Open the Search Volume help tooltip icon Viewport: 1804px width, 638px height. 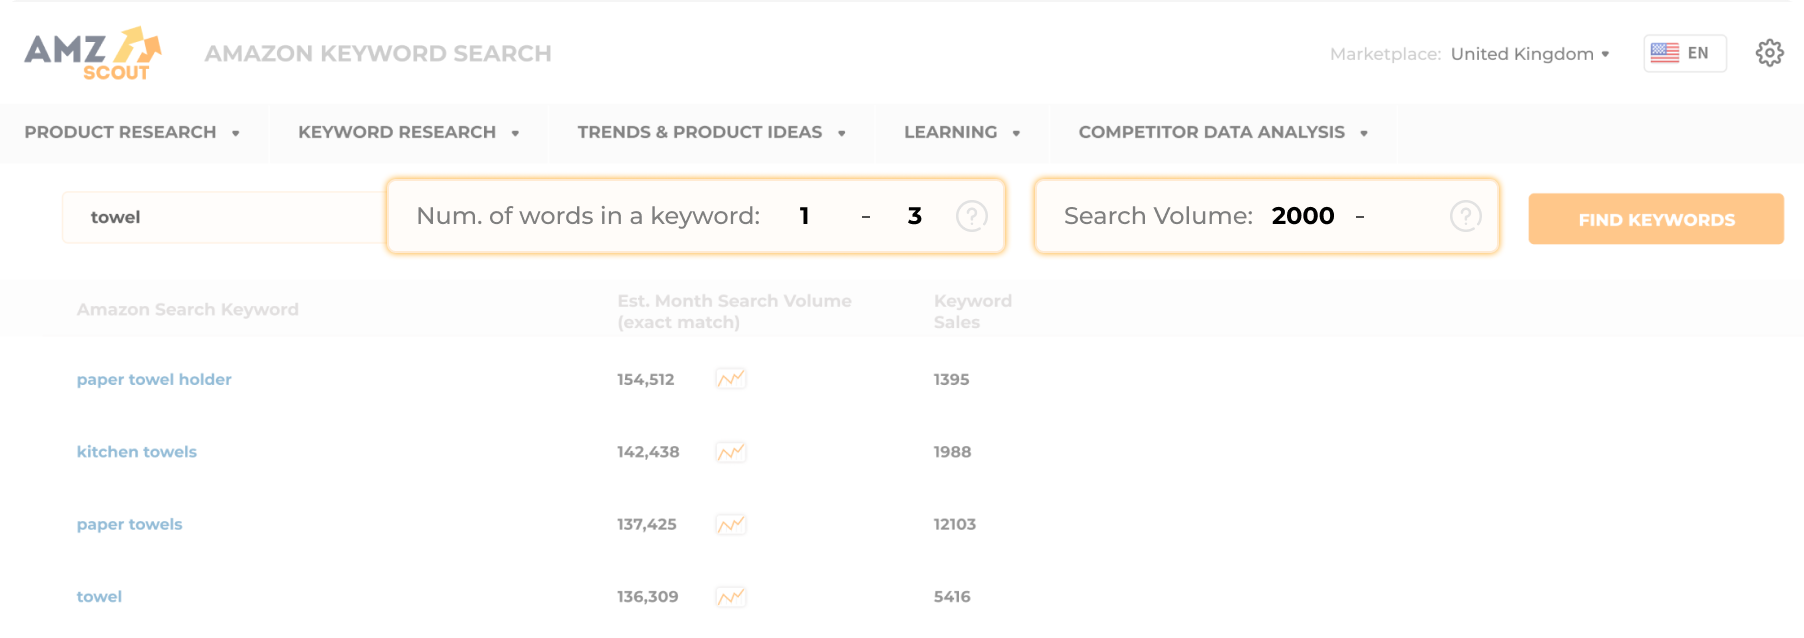coord(1464,215)
